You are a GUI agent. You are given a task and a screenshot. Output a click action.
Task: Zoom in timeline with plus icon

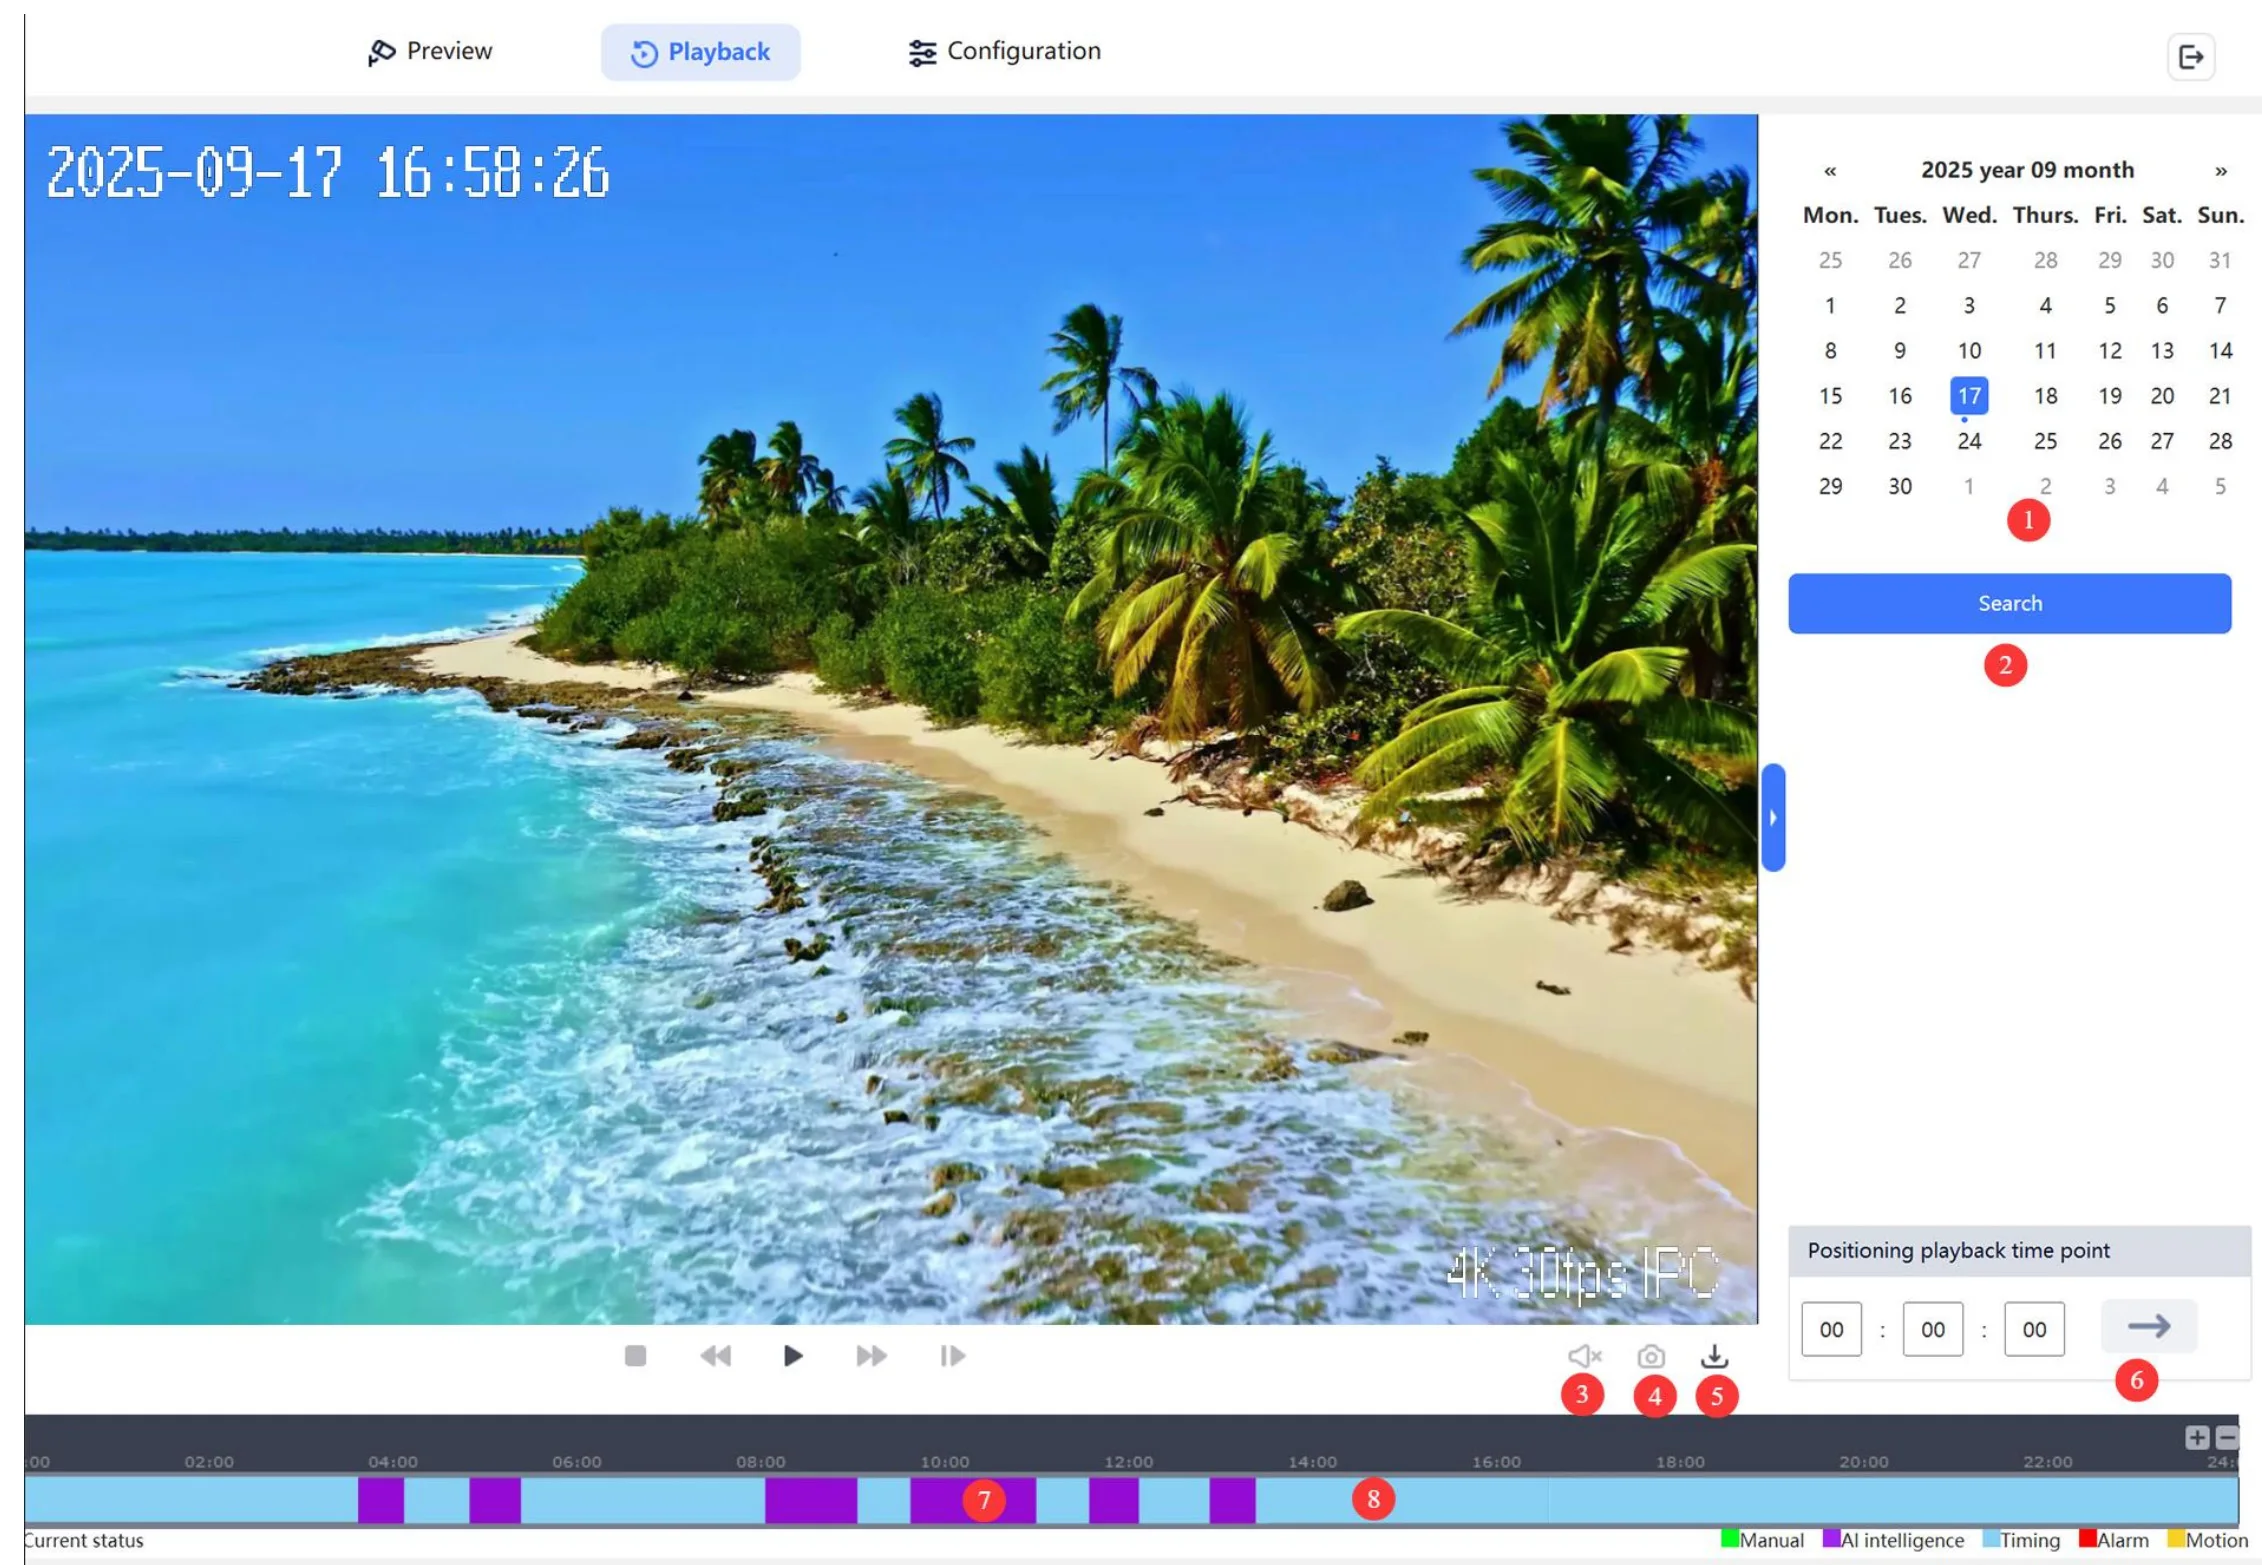pyautogui.click(x=2196, y=1437)
